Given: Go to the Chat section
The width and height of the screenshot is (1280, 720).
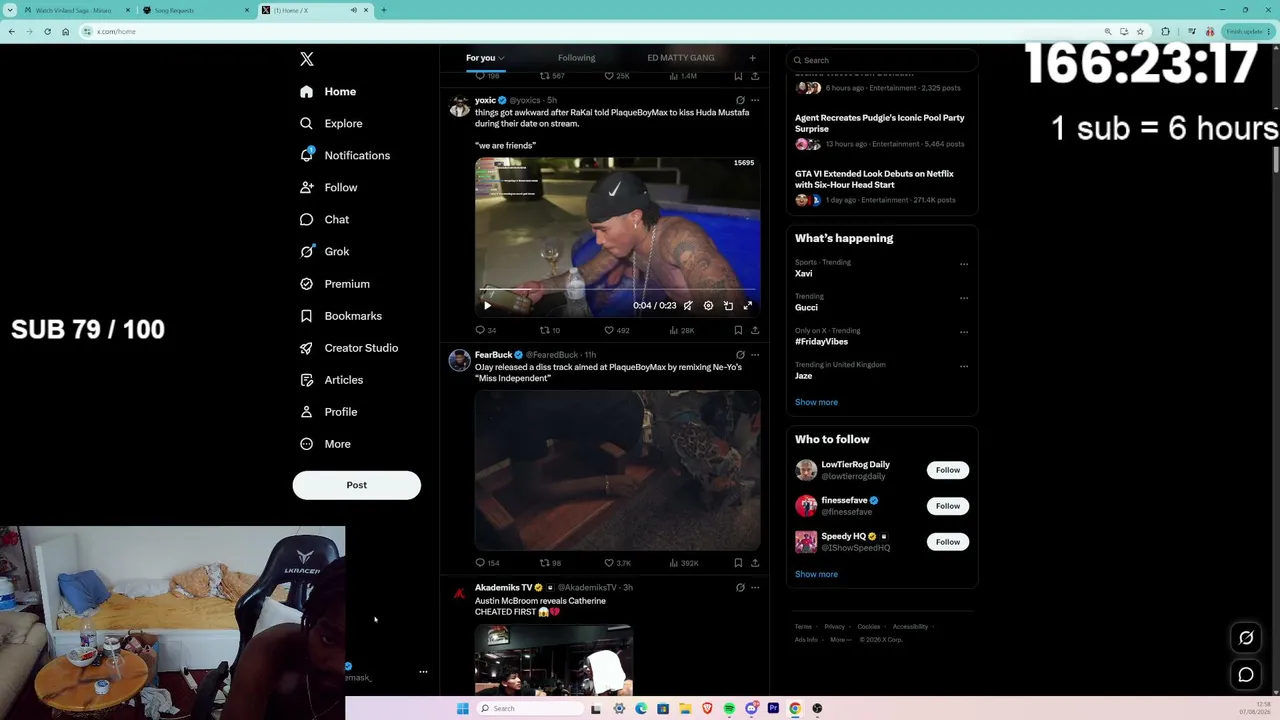Looking at the screenshot, I should tap(324, 219).
